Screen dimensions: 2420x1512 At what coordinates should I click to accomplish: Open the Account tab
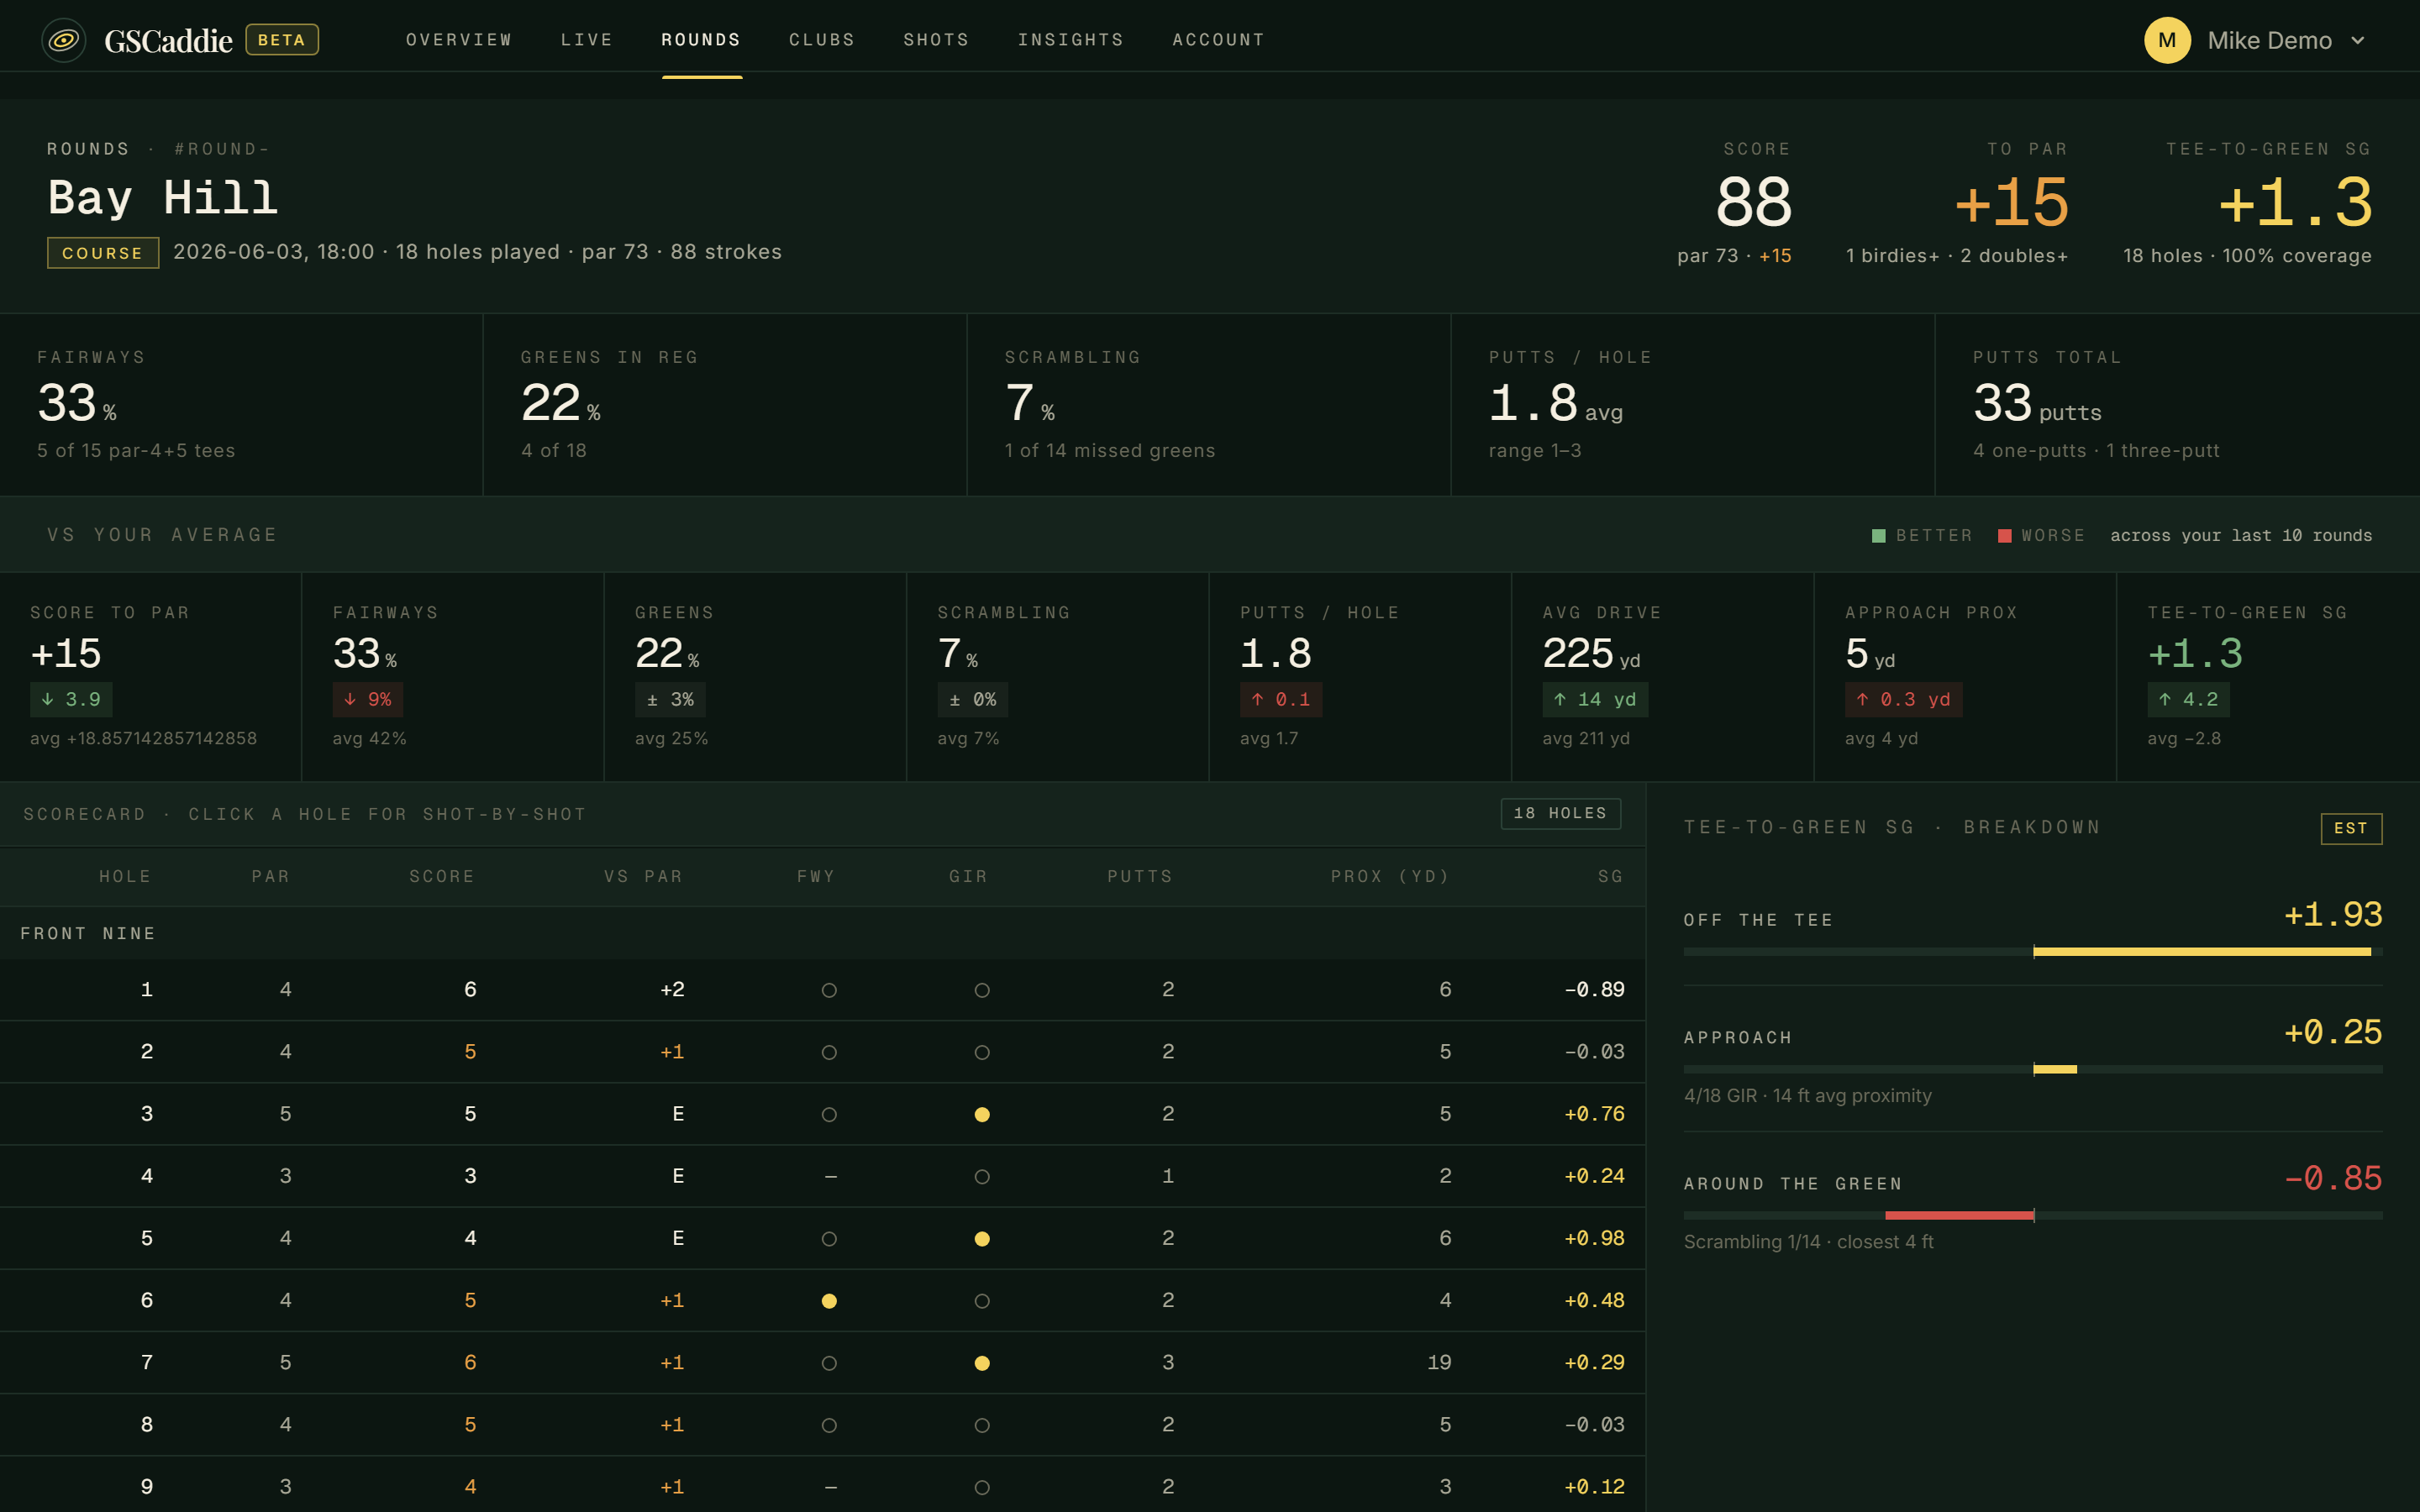click(x=1218, y=40)
